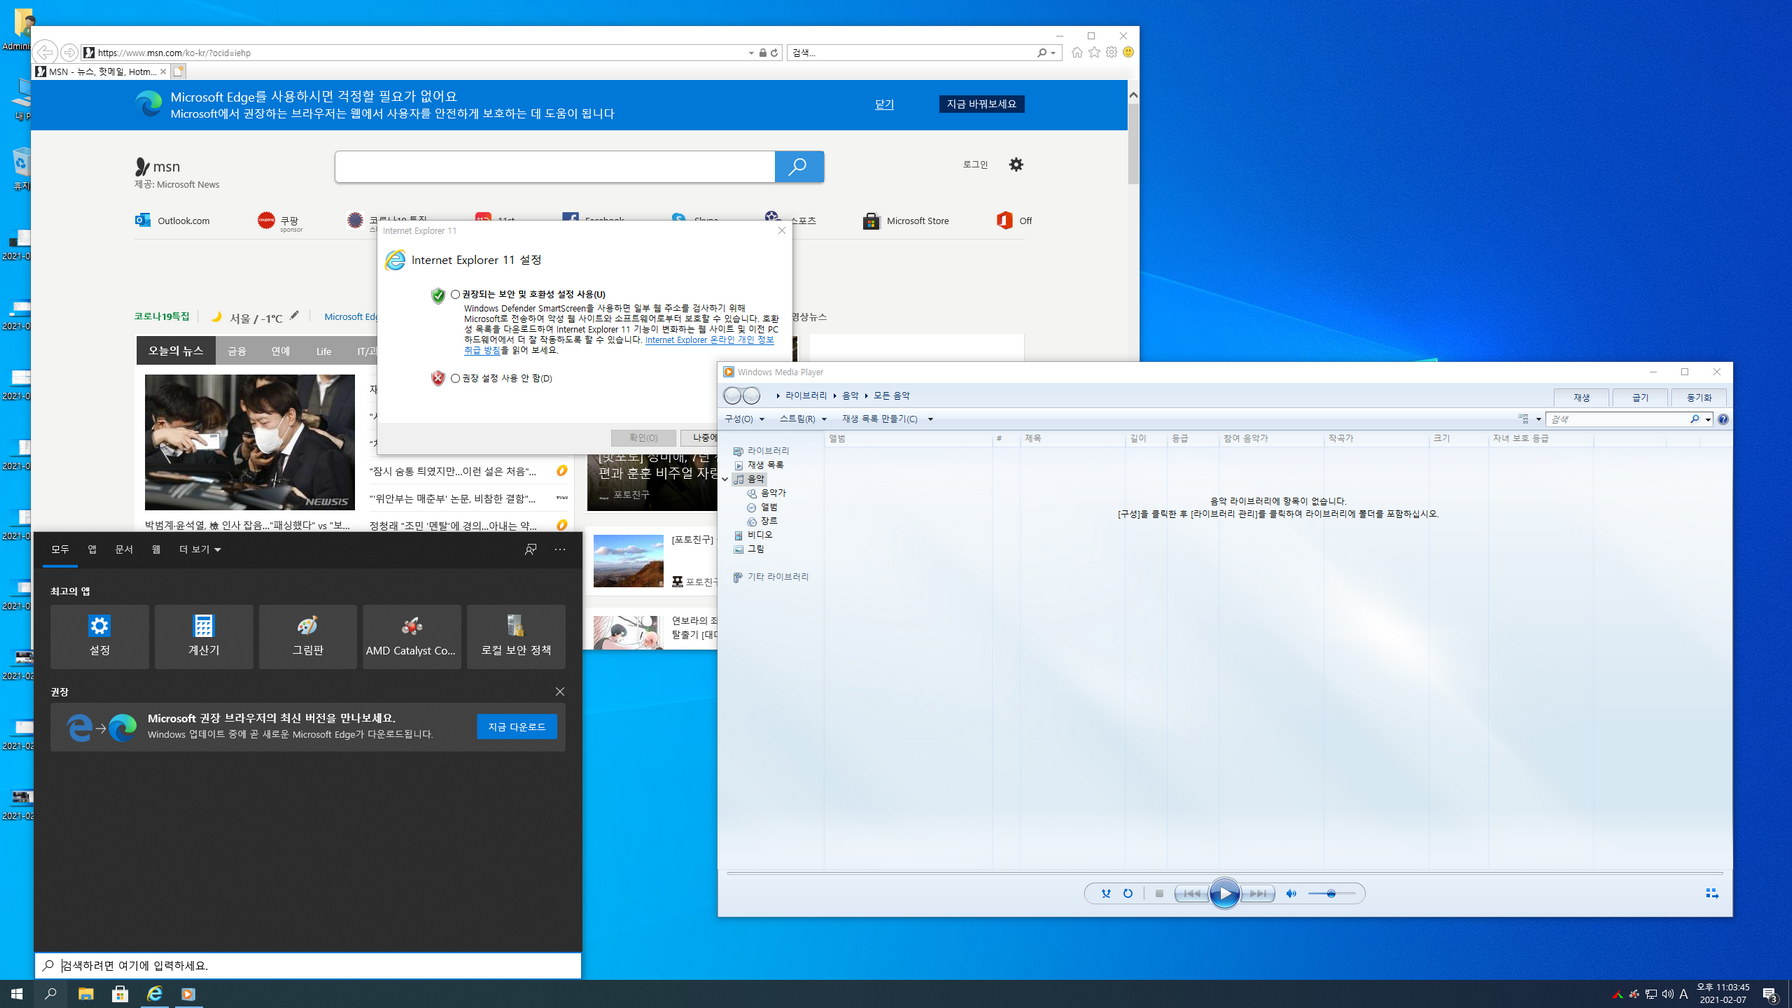This screenshot has height=1008, width=1792.
Task: Switch to Now Playing mode icon
Action: (1712, 894)
